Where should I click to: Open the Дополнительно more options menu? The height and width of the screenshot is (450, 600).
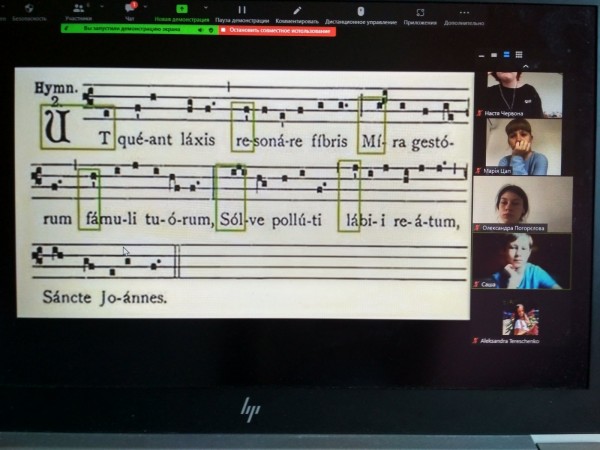[x=464, y=13]
